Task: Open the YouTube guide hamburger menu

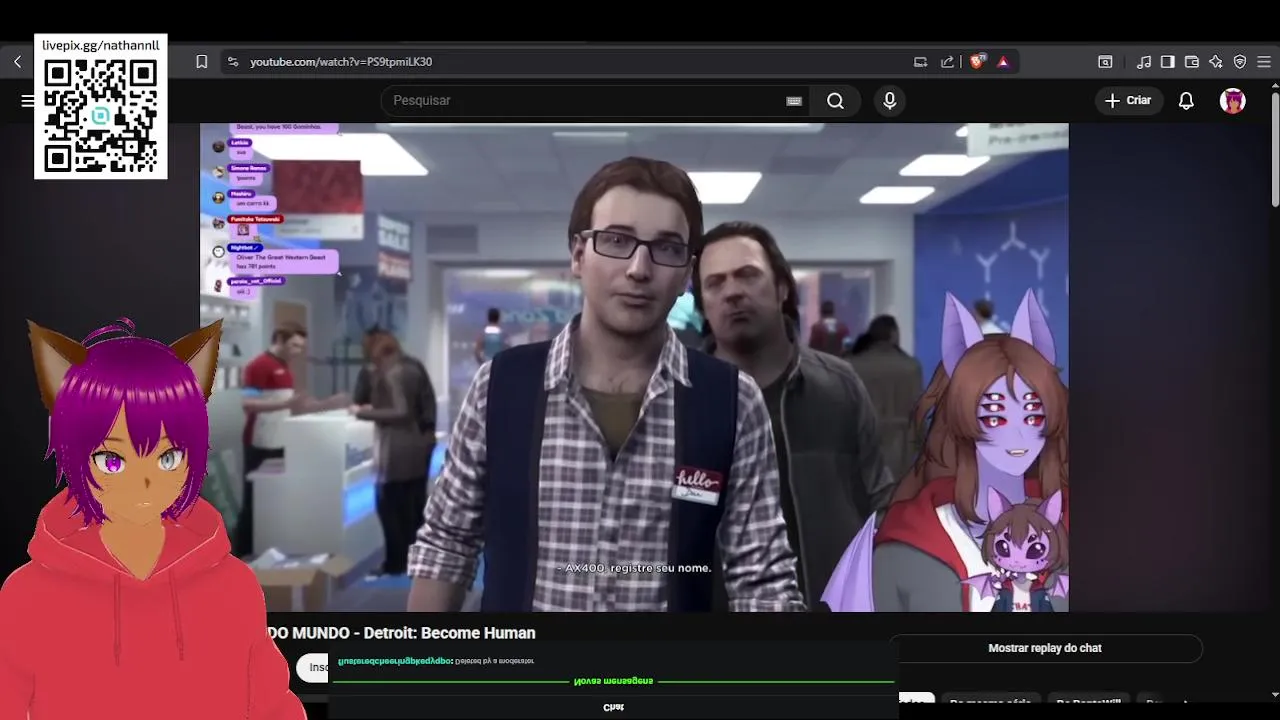Action: tap(27, 100)
